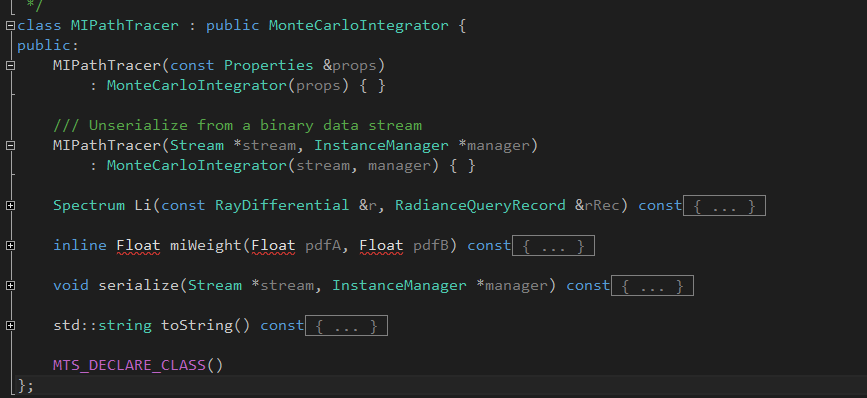The height and width of the screenshot is (398, 867).
Task: Click collapsed code box after toString const
Action: (x=346, y=326)
